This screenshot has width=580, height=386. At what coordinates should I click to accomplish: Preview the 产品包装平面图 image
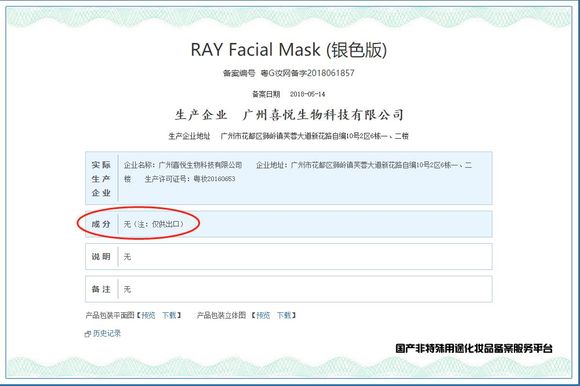[148, 315]
